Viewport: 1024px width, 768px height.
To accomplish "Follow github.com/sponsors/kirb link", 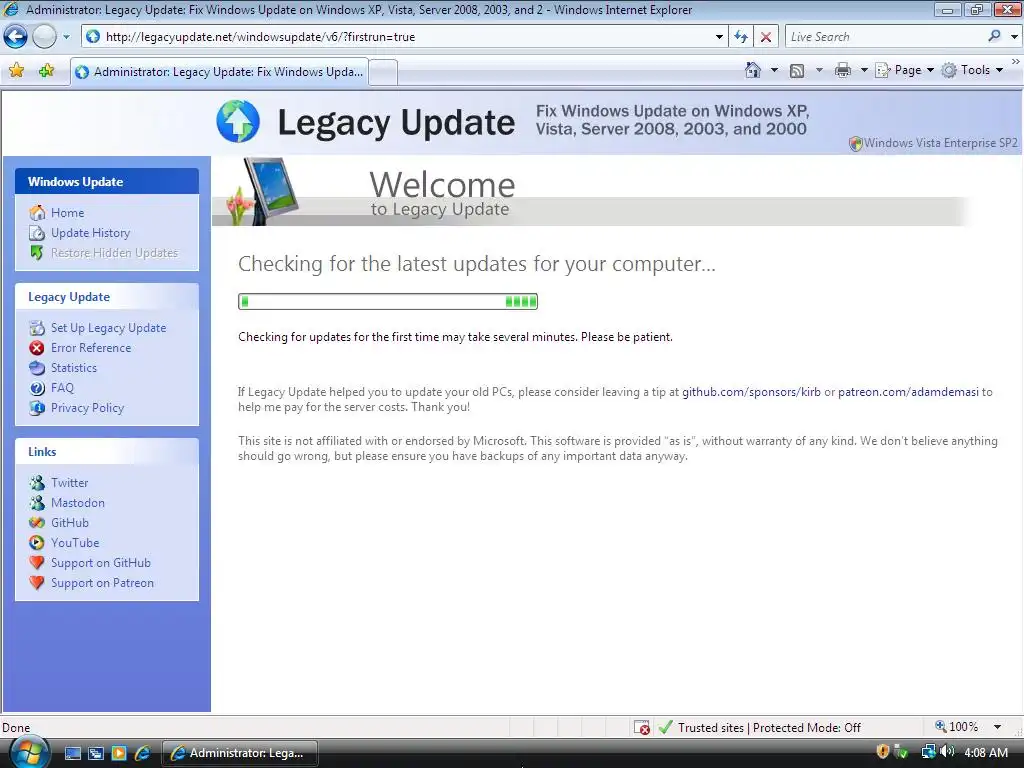I will [751, 392].
